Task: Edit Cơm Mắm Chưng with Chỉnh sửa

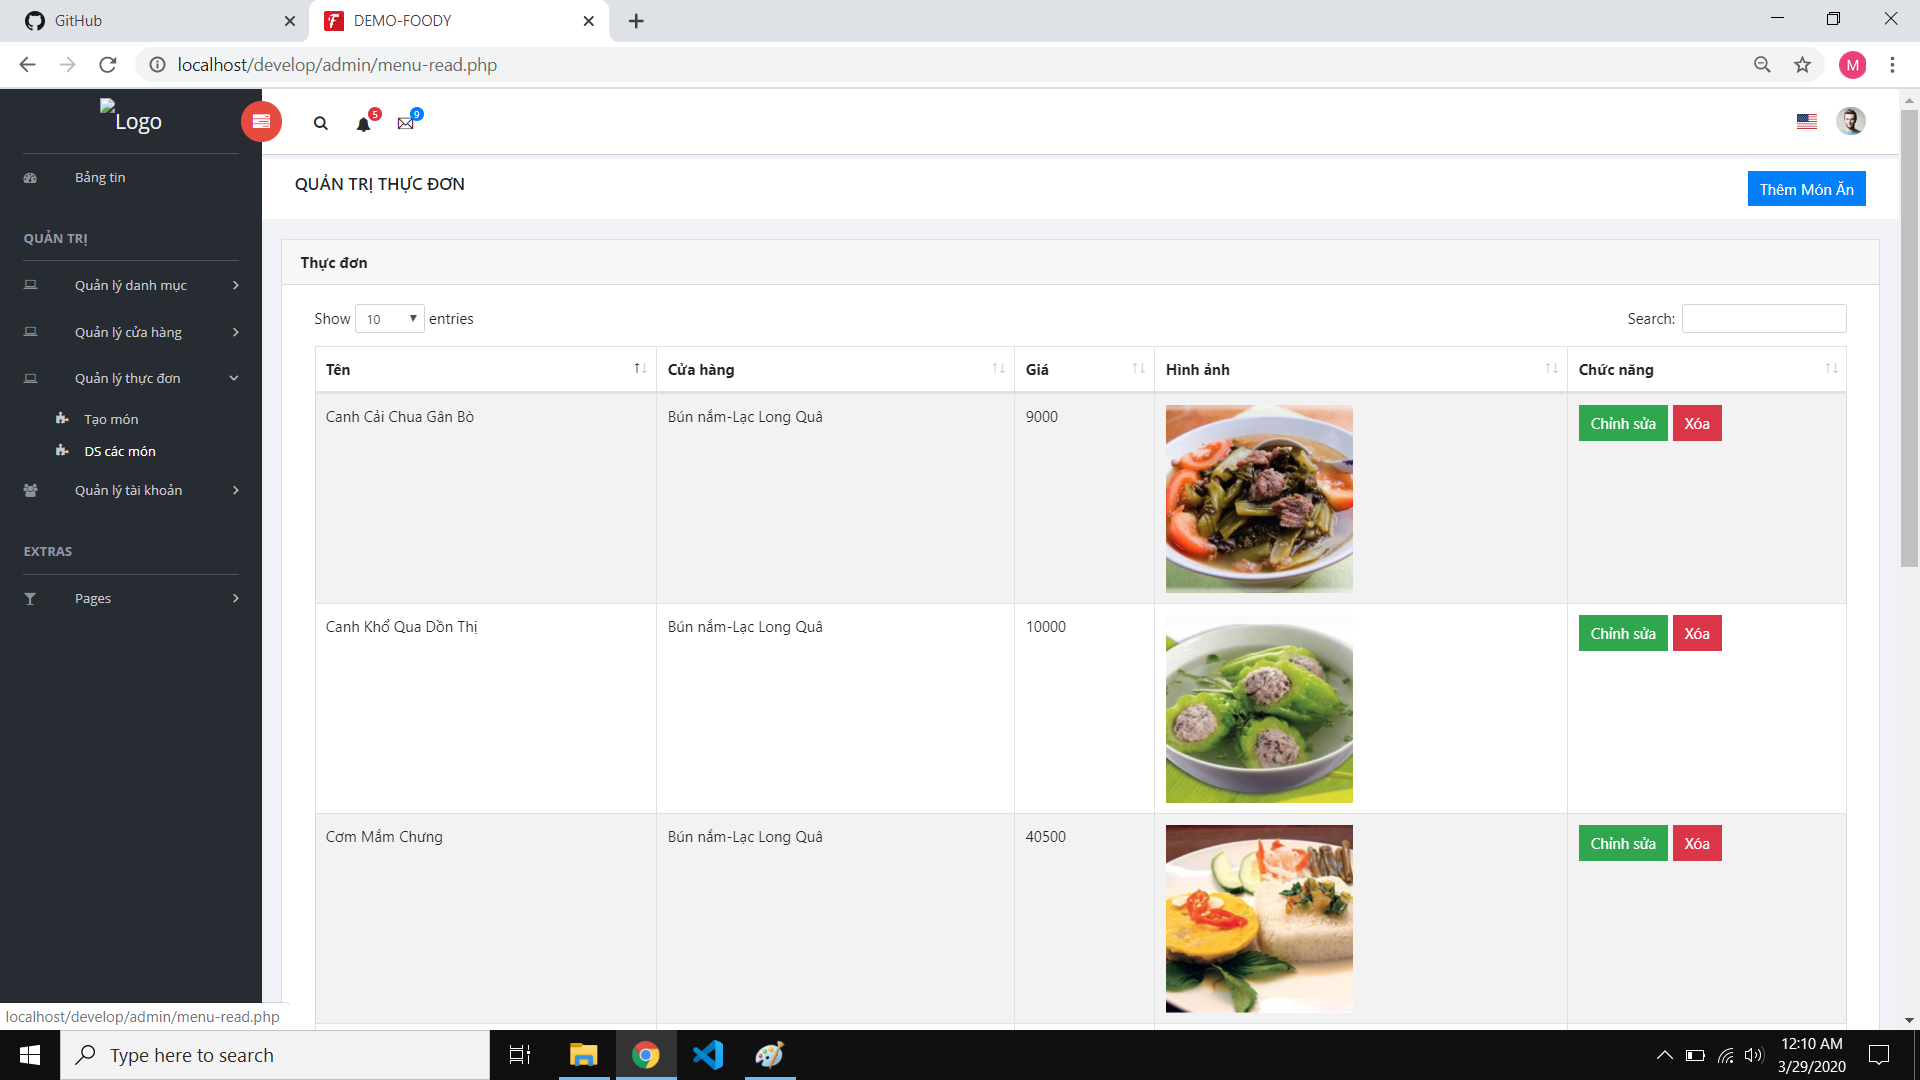Action: point(1623,843)
